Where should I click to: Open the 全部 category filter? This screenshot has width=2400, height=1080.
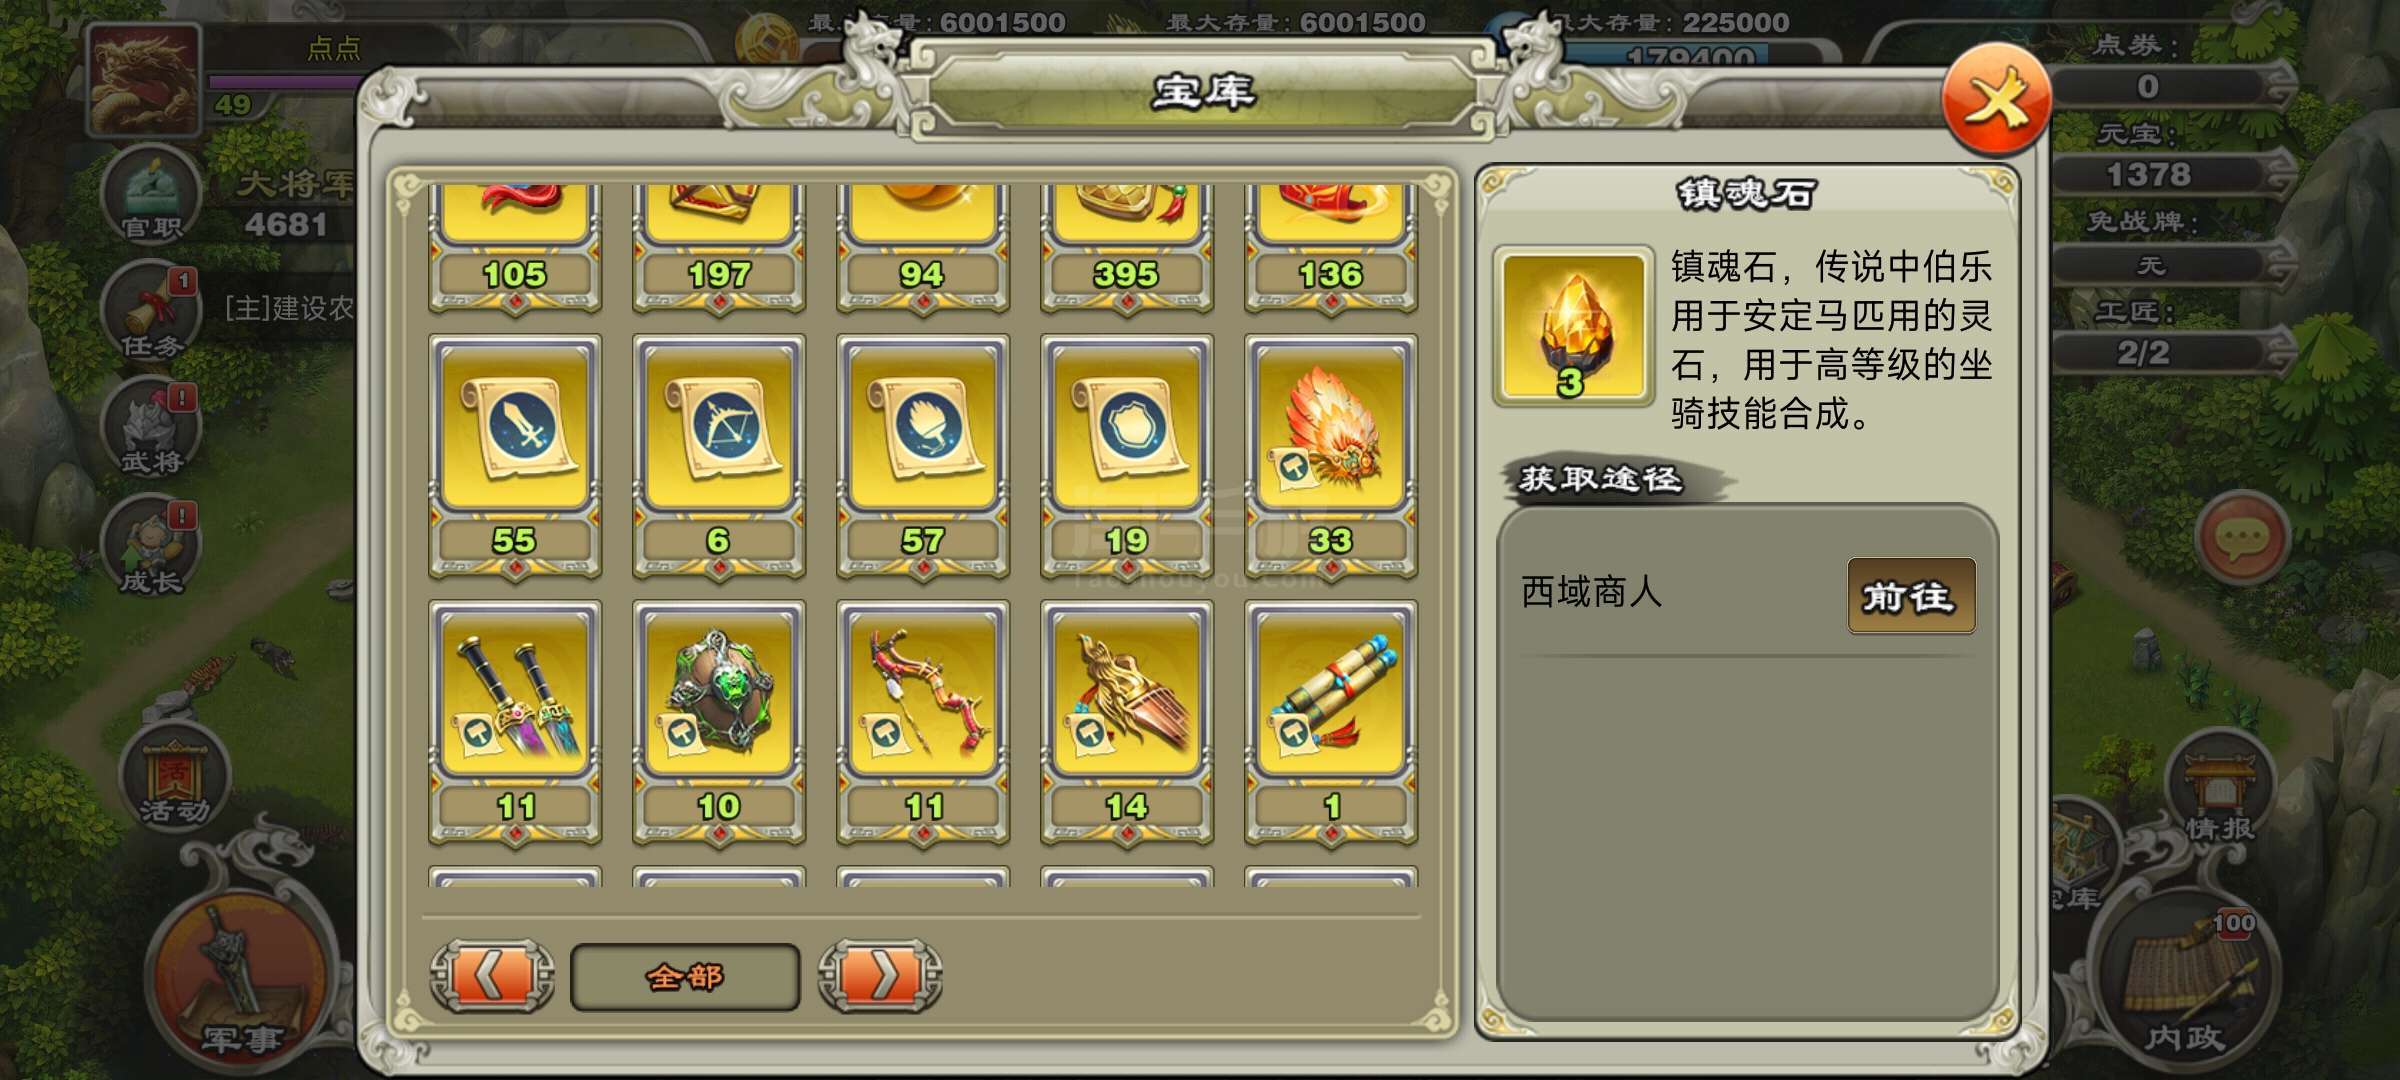pos(685,977)
